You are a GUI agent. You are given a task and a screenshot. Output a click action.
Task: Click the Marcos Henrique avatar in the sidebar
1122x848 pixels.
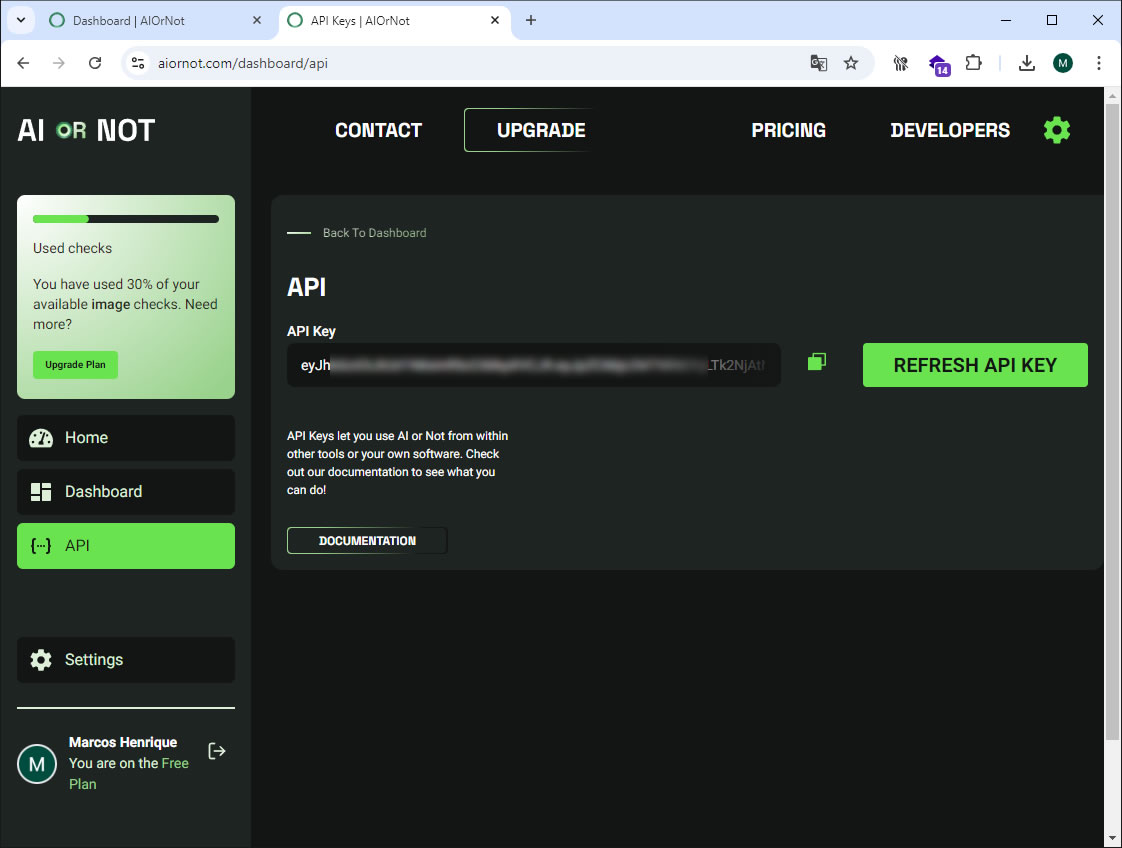point(36,764)
